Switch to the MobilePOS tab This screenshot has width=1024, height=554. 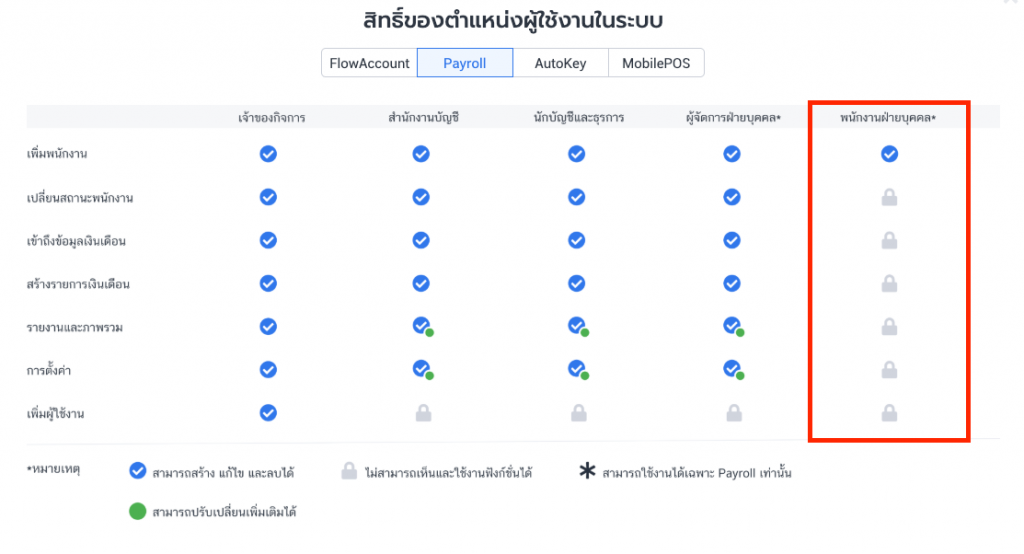point(655,63)
